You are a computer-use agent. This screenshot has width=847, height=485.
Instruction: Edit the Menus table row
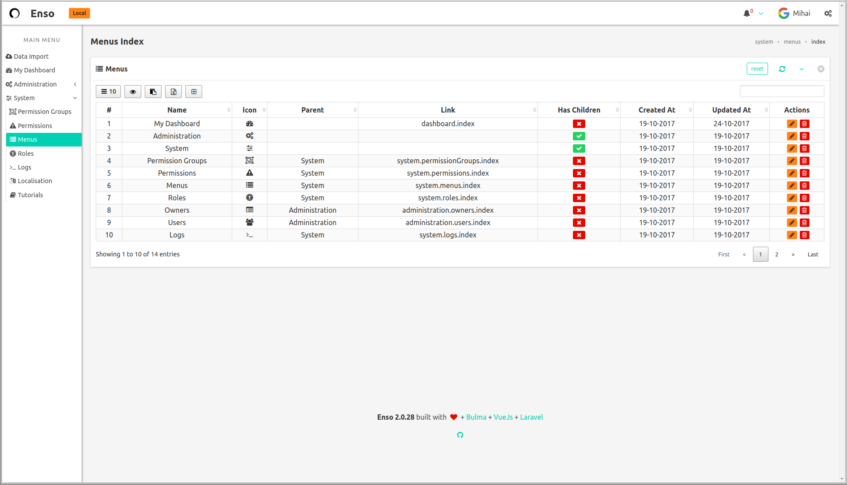[x=791, y=185]
